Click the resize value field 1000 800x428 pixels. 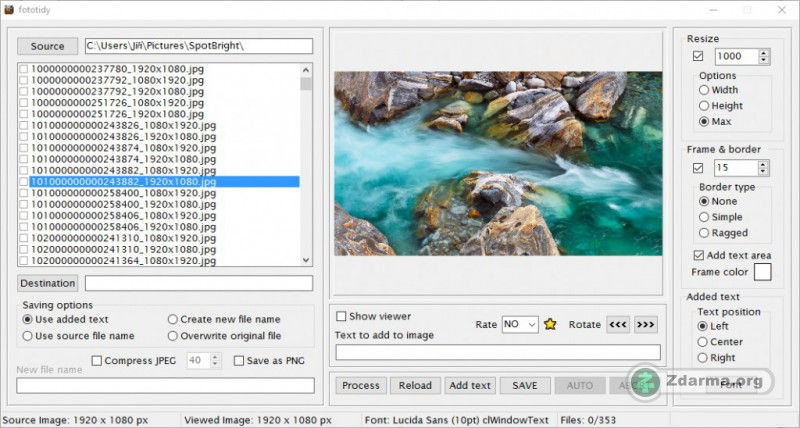(736, 56)
